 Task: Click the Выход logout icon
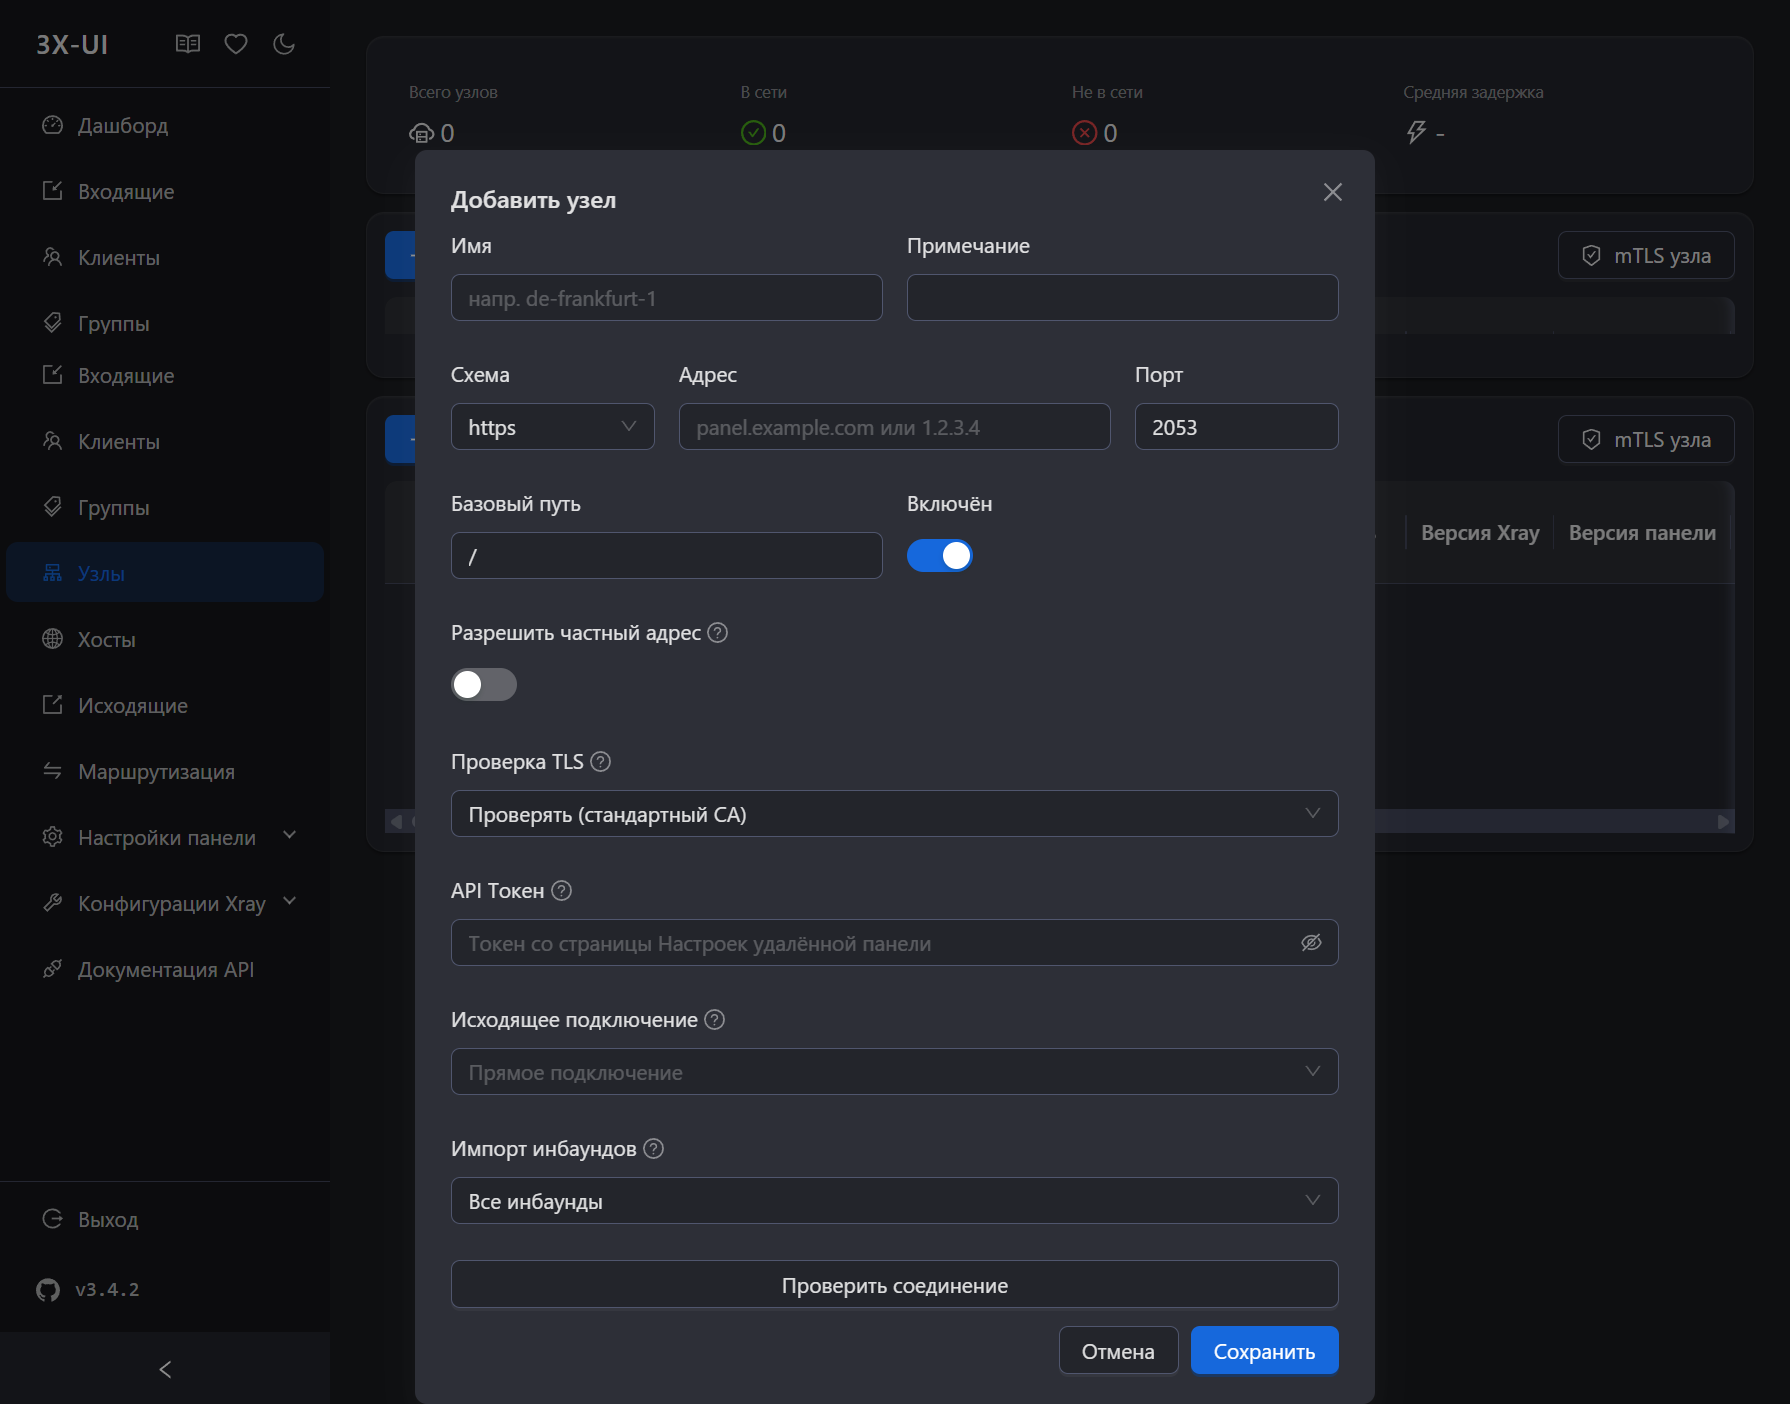pyautogui.click(x=53, y=1219)
